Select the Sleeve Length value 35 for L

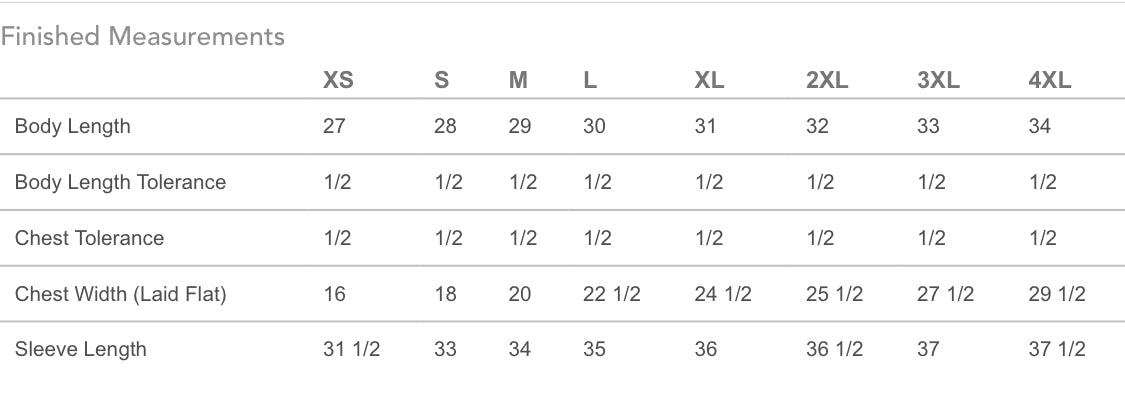594,349
